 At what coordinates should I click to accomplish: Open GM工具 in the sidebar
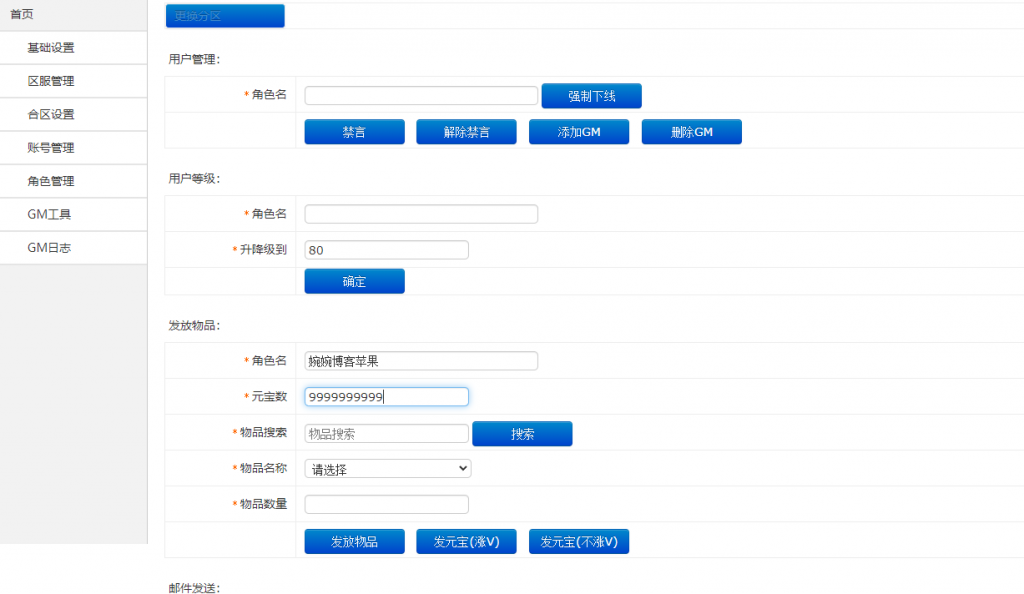(x=49, y=214)
